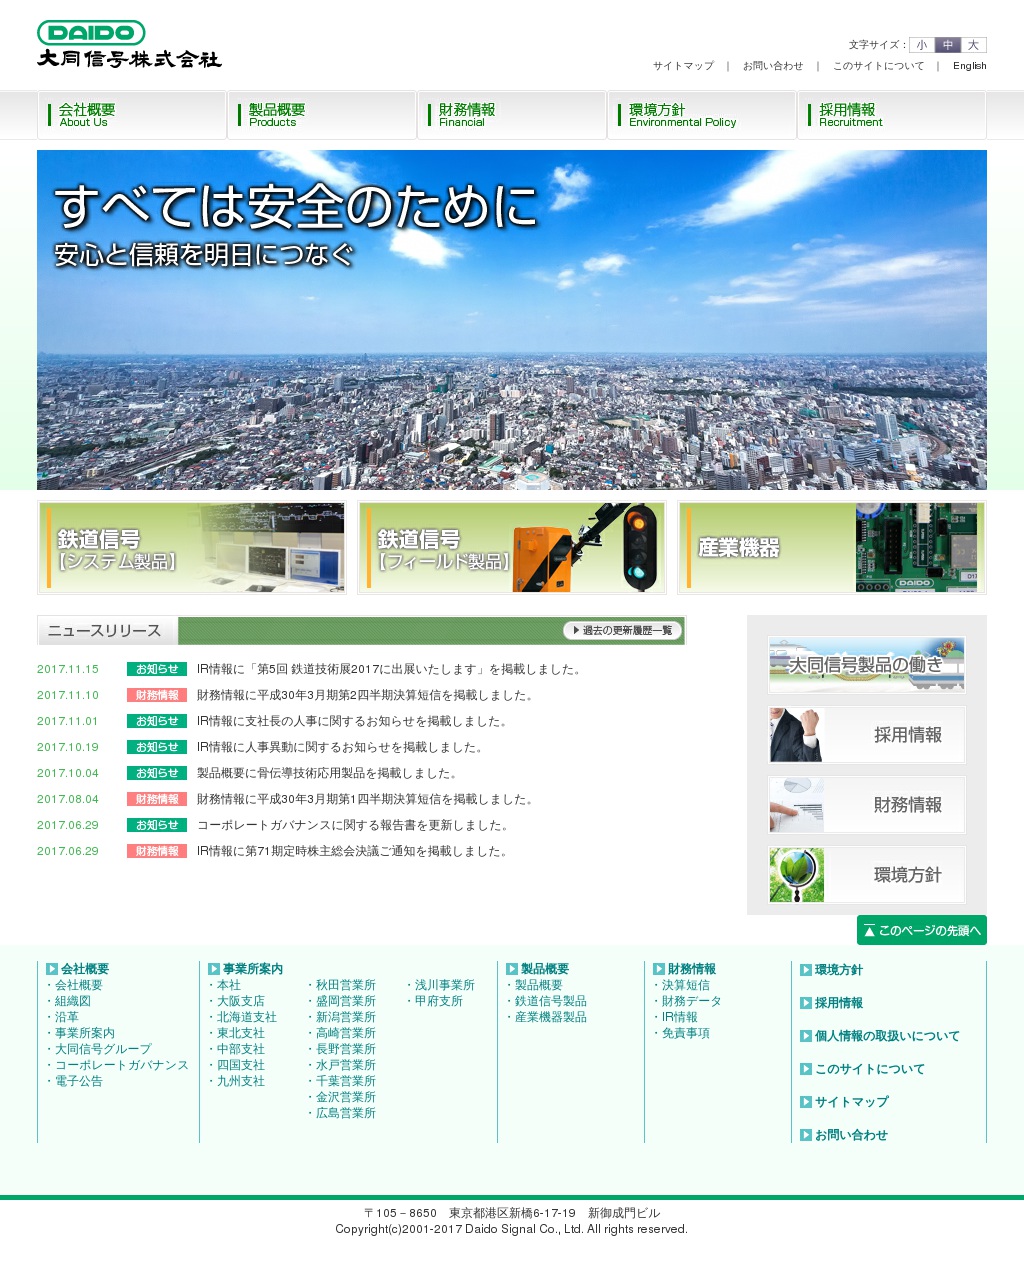The width and height of the screenshot is (1024, 1265).
Task: Open footer 個人情報の取扱いについて link
Action: [886, 1036]
